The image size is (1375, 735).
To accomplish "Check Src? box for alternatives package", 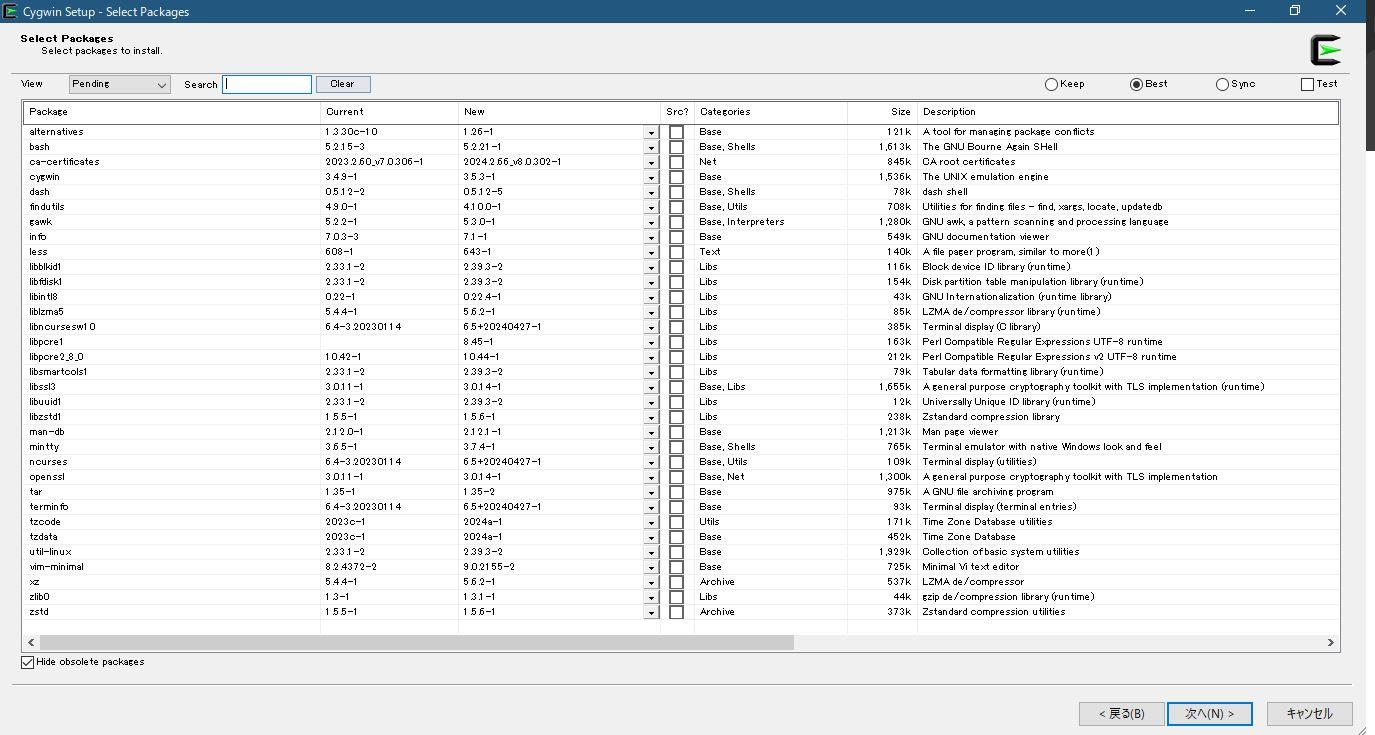I will tap(677, 132).
